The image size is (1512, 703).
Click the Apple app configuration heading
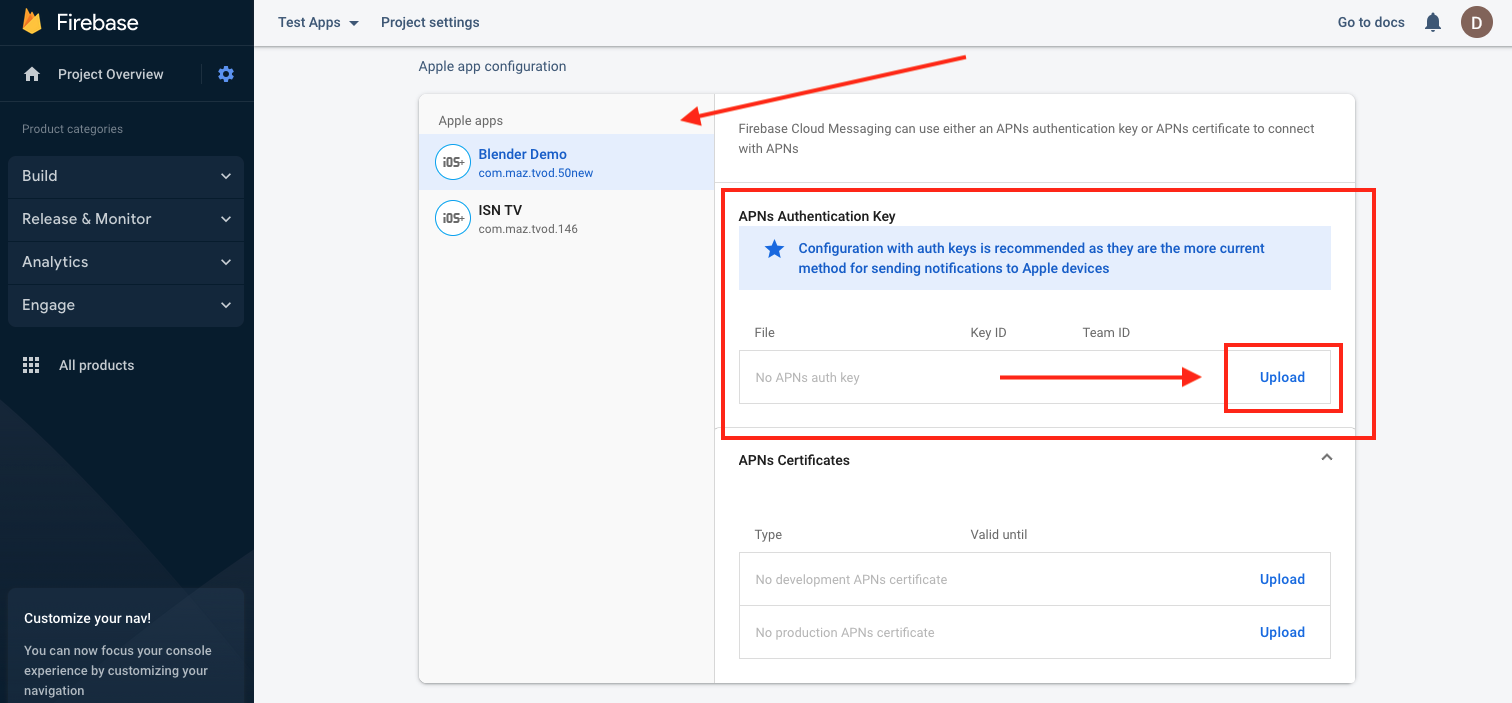tap(492, 66)
